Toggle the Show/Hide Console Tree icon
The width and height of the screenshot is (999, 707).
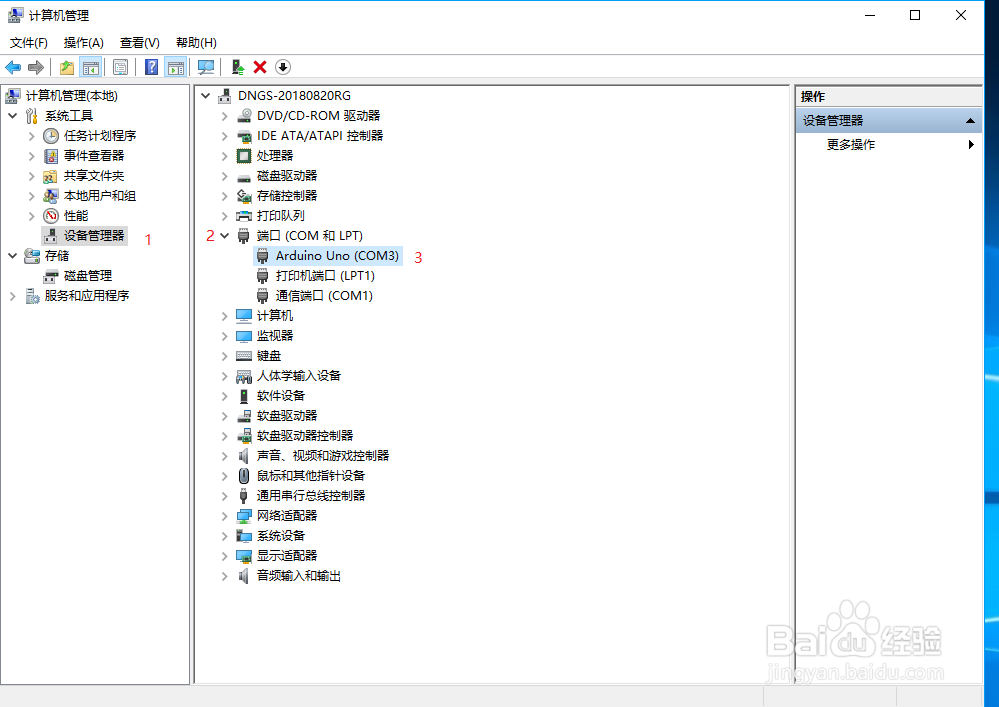tap(90, 67)
